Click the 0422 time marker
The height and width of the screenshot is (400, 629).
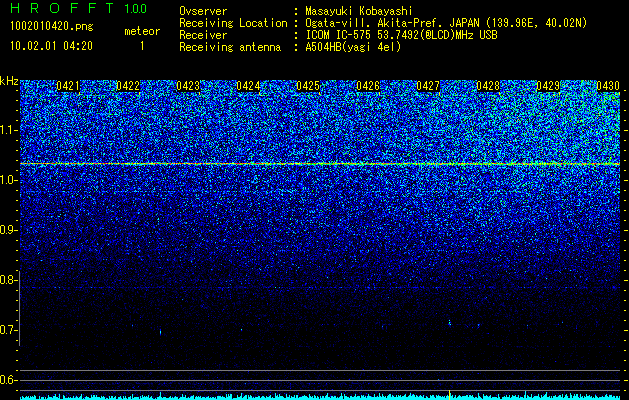pyautogui.click(x=128, y=86)
